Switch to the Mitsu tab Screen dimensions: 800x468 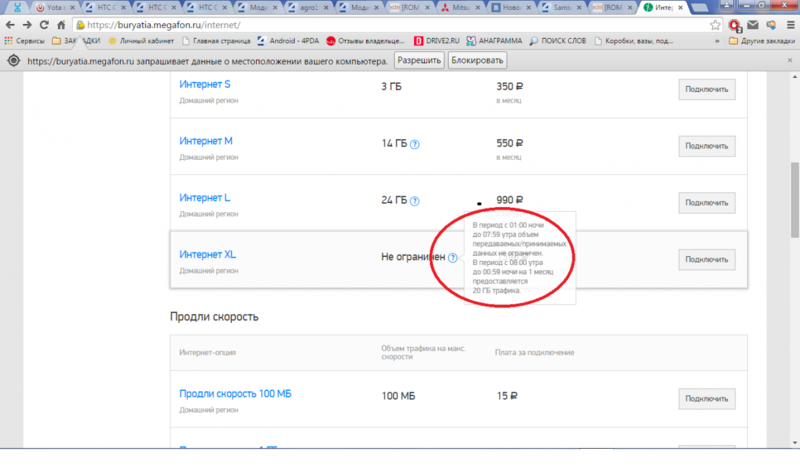coord(461,8)
